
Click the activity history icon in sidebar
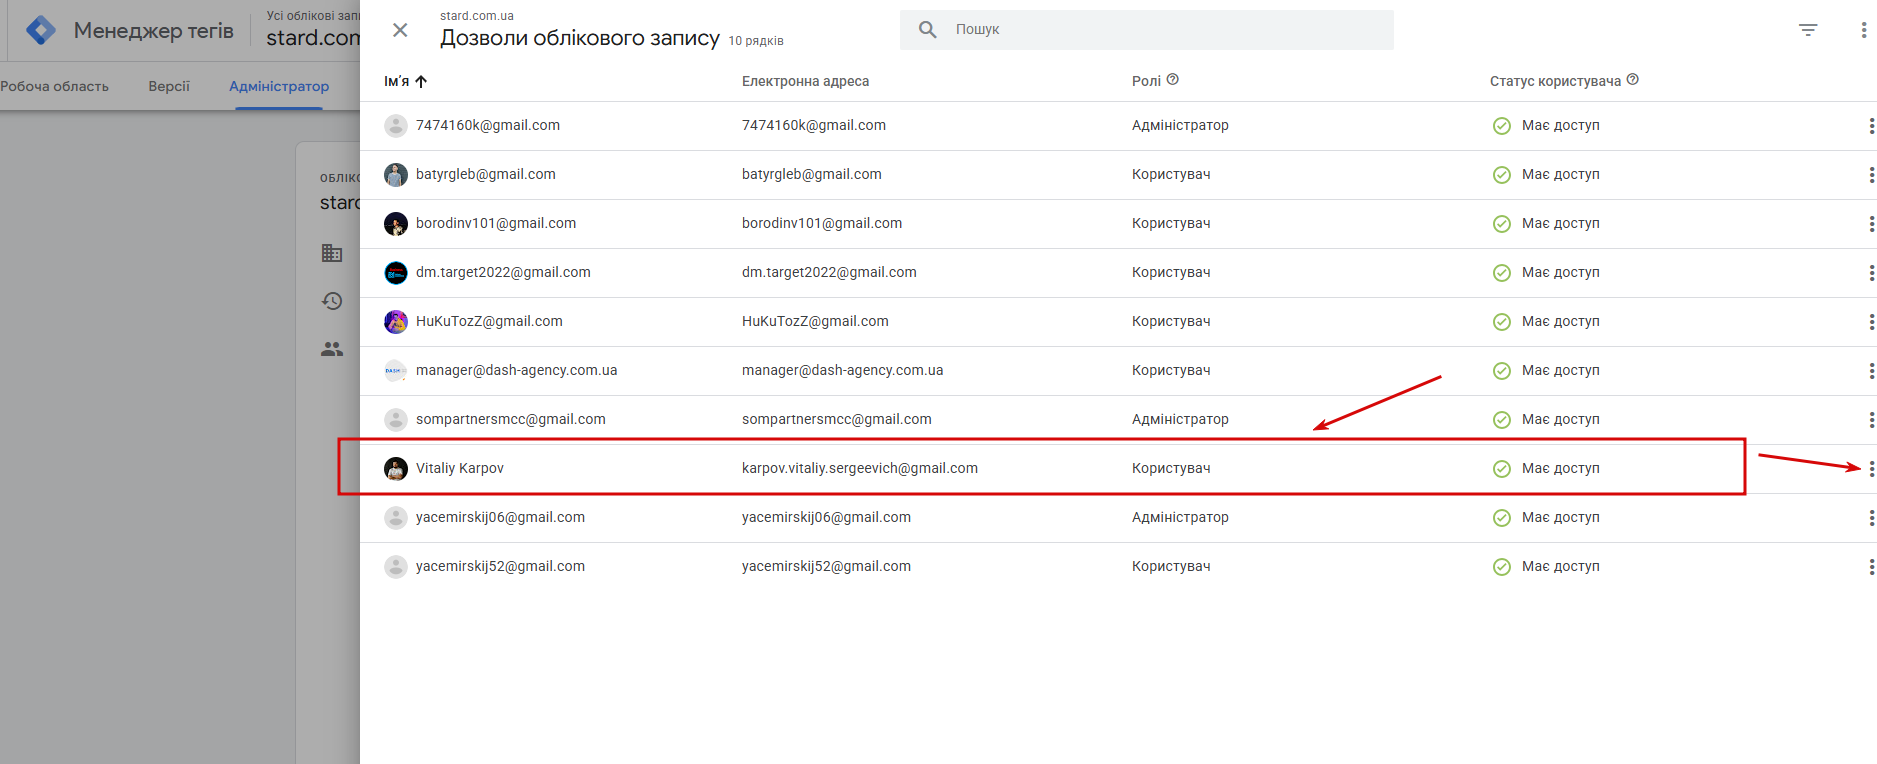pos(332,301)
